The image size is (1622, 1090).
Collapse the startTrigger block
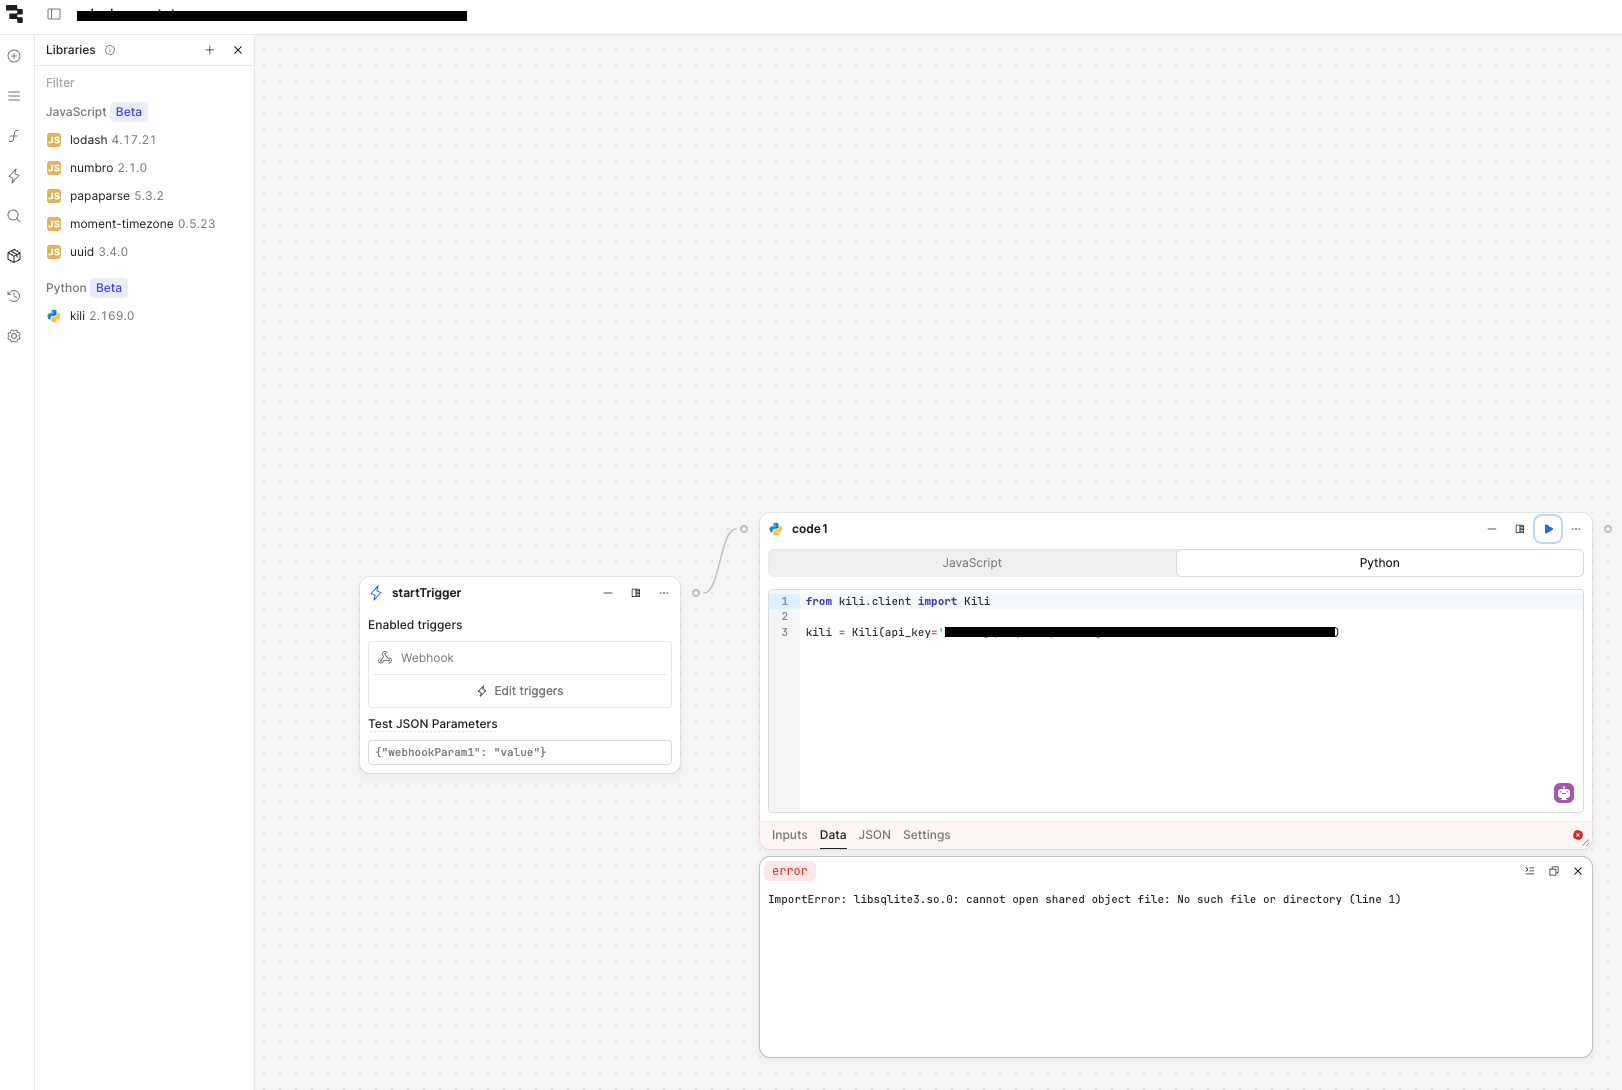click(608, 593)
